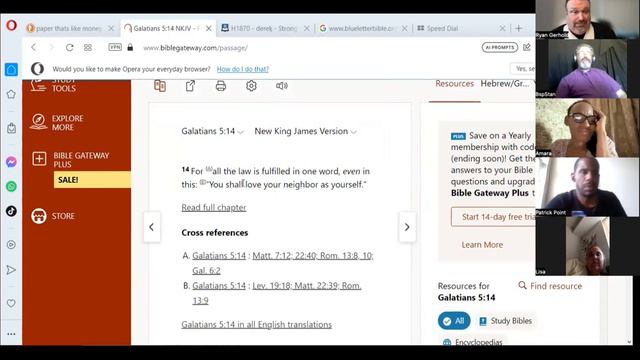This screenshot has height=360, width=640.
Task: Click the Read full chapter link
Action: point(214,207)
